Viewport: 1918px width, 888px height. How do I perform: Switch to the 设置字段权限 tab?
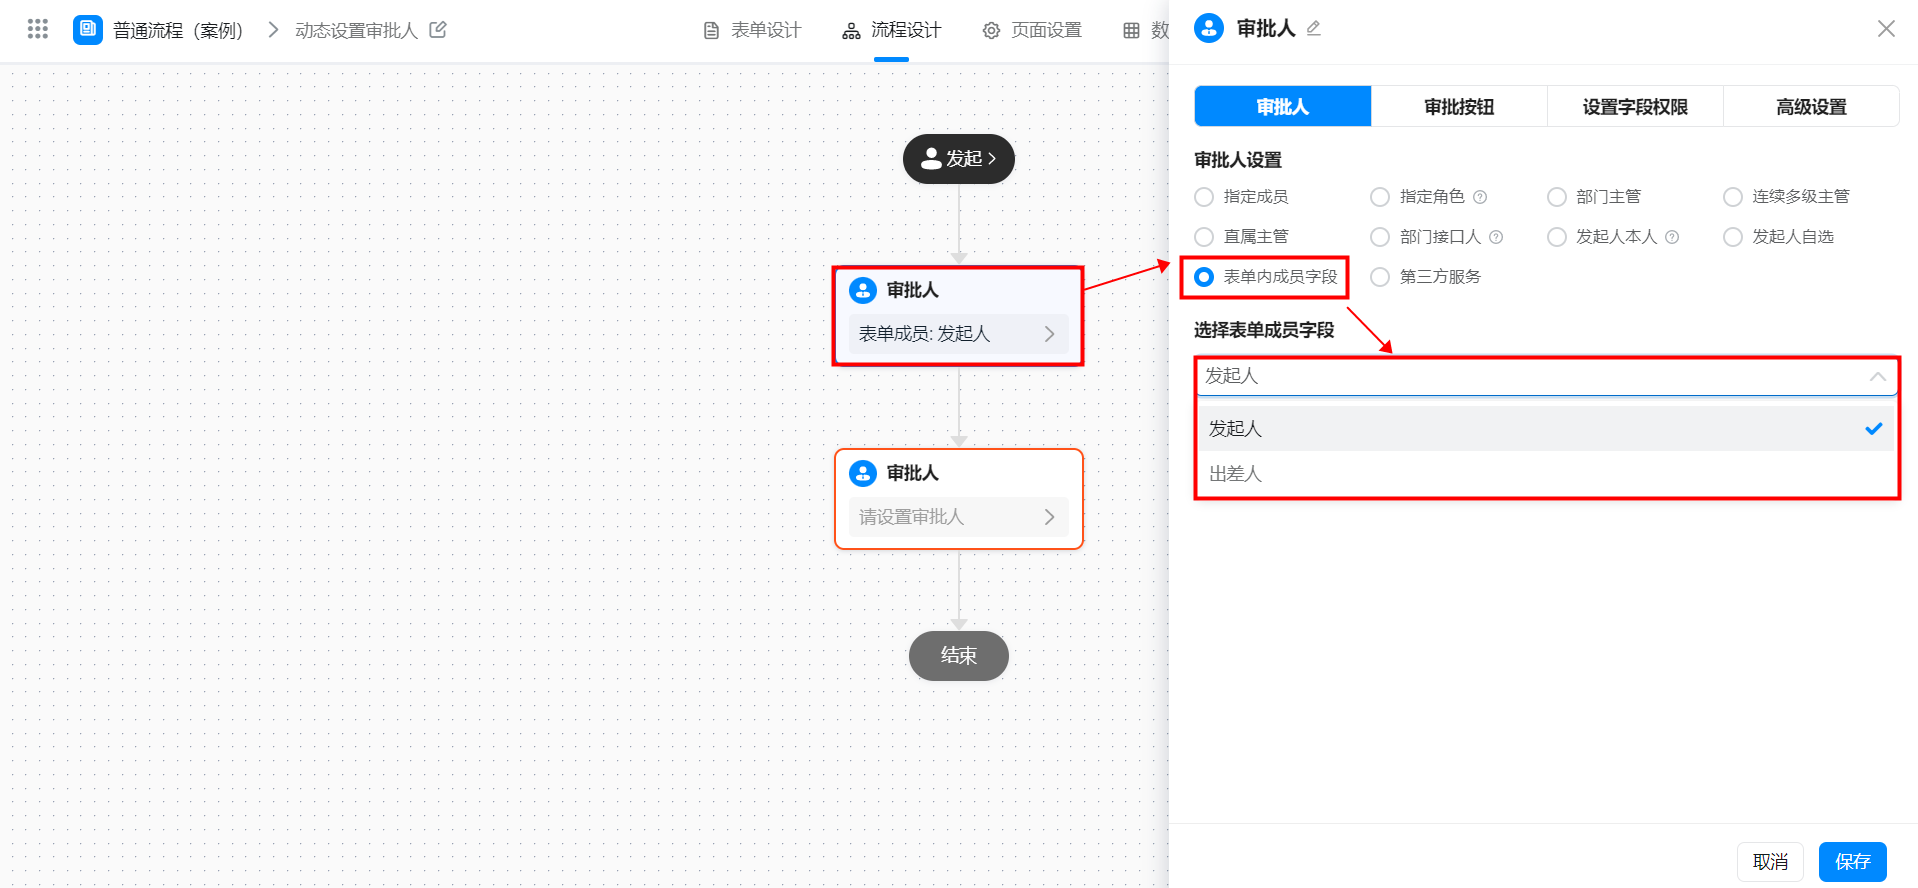point(1635,106)
